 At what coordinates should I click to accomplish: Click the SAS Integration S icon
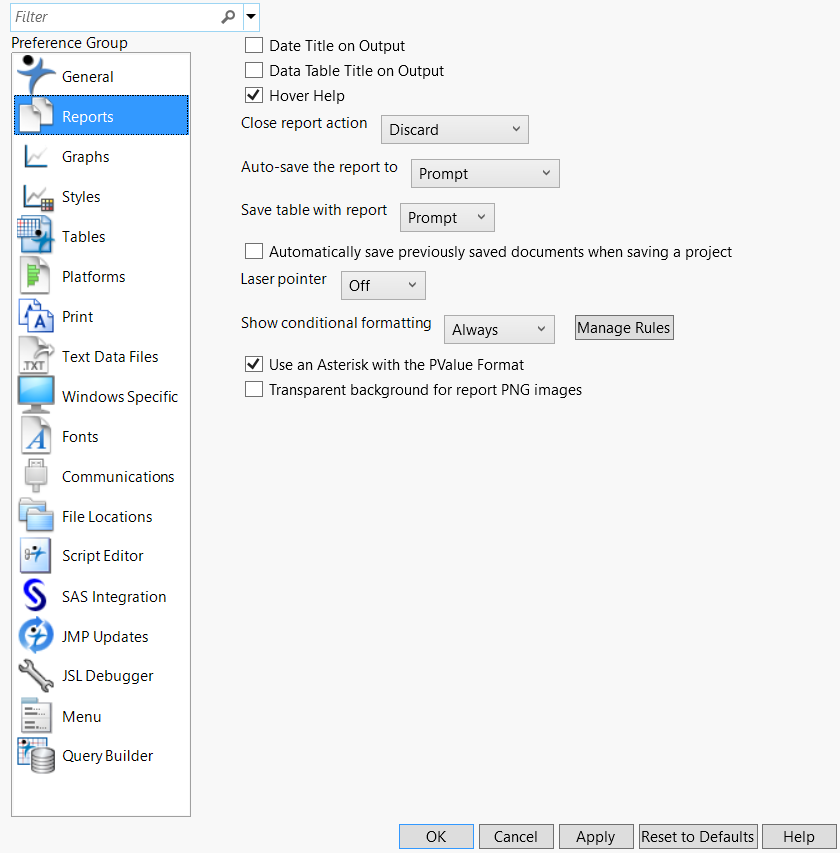click(35, 595)
